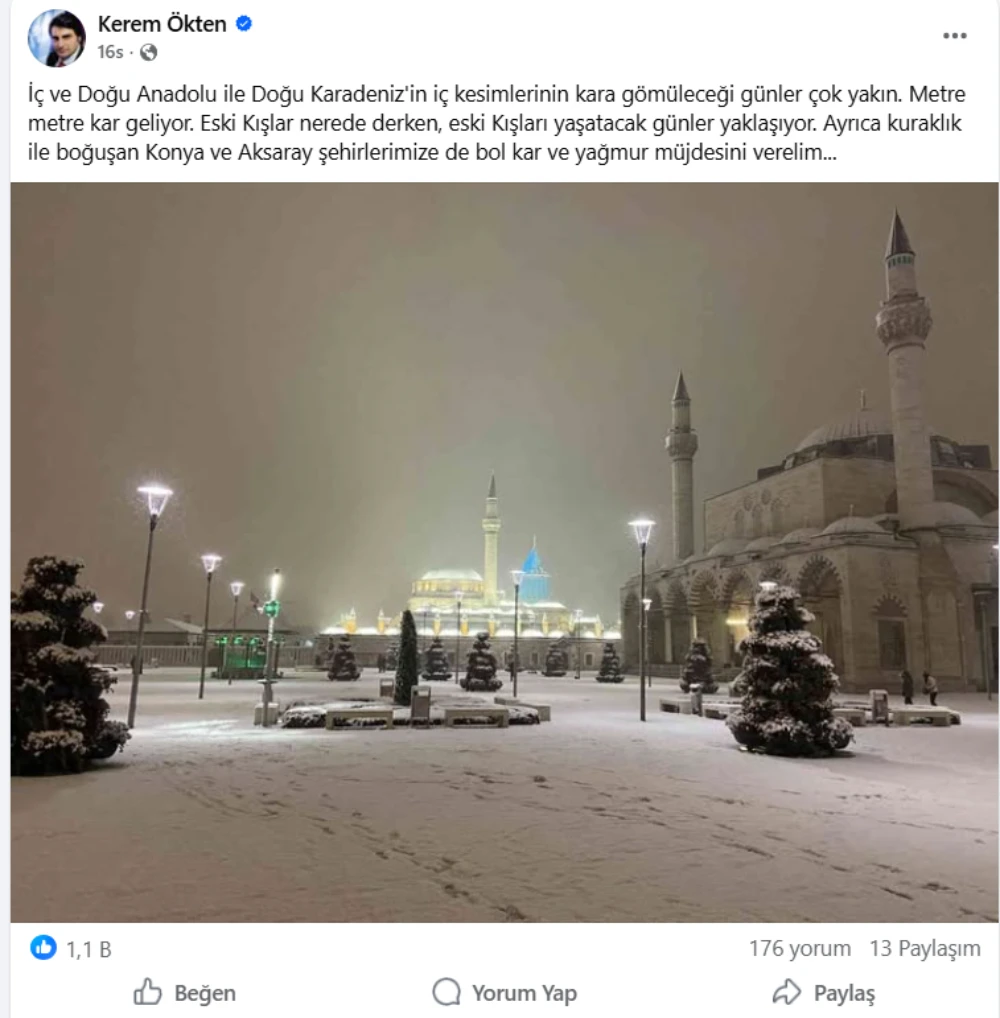Click the speech bubble comment icon
Image resolution: width=1000 pixels, height=1018 pixels.
[446, 993]
